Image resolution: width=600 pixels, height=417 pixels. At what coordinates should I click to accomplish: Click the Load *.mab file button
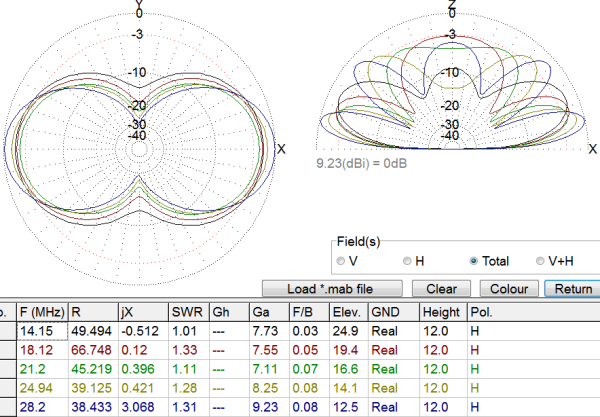click(332, 289)
